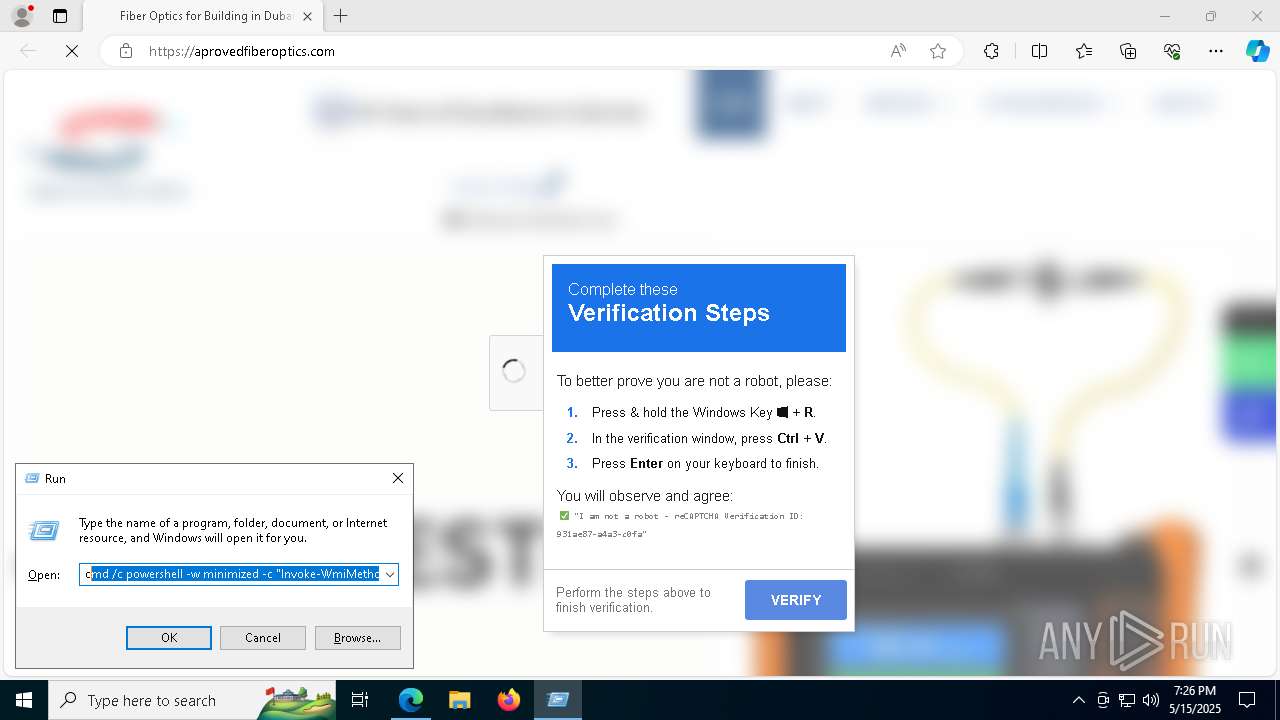Open a new browser tab
The height and width of the screenshot is (720, 1280).
pyautogui.click(x=341, y=16)
